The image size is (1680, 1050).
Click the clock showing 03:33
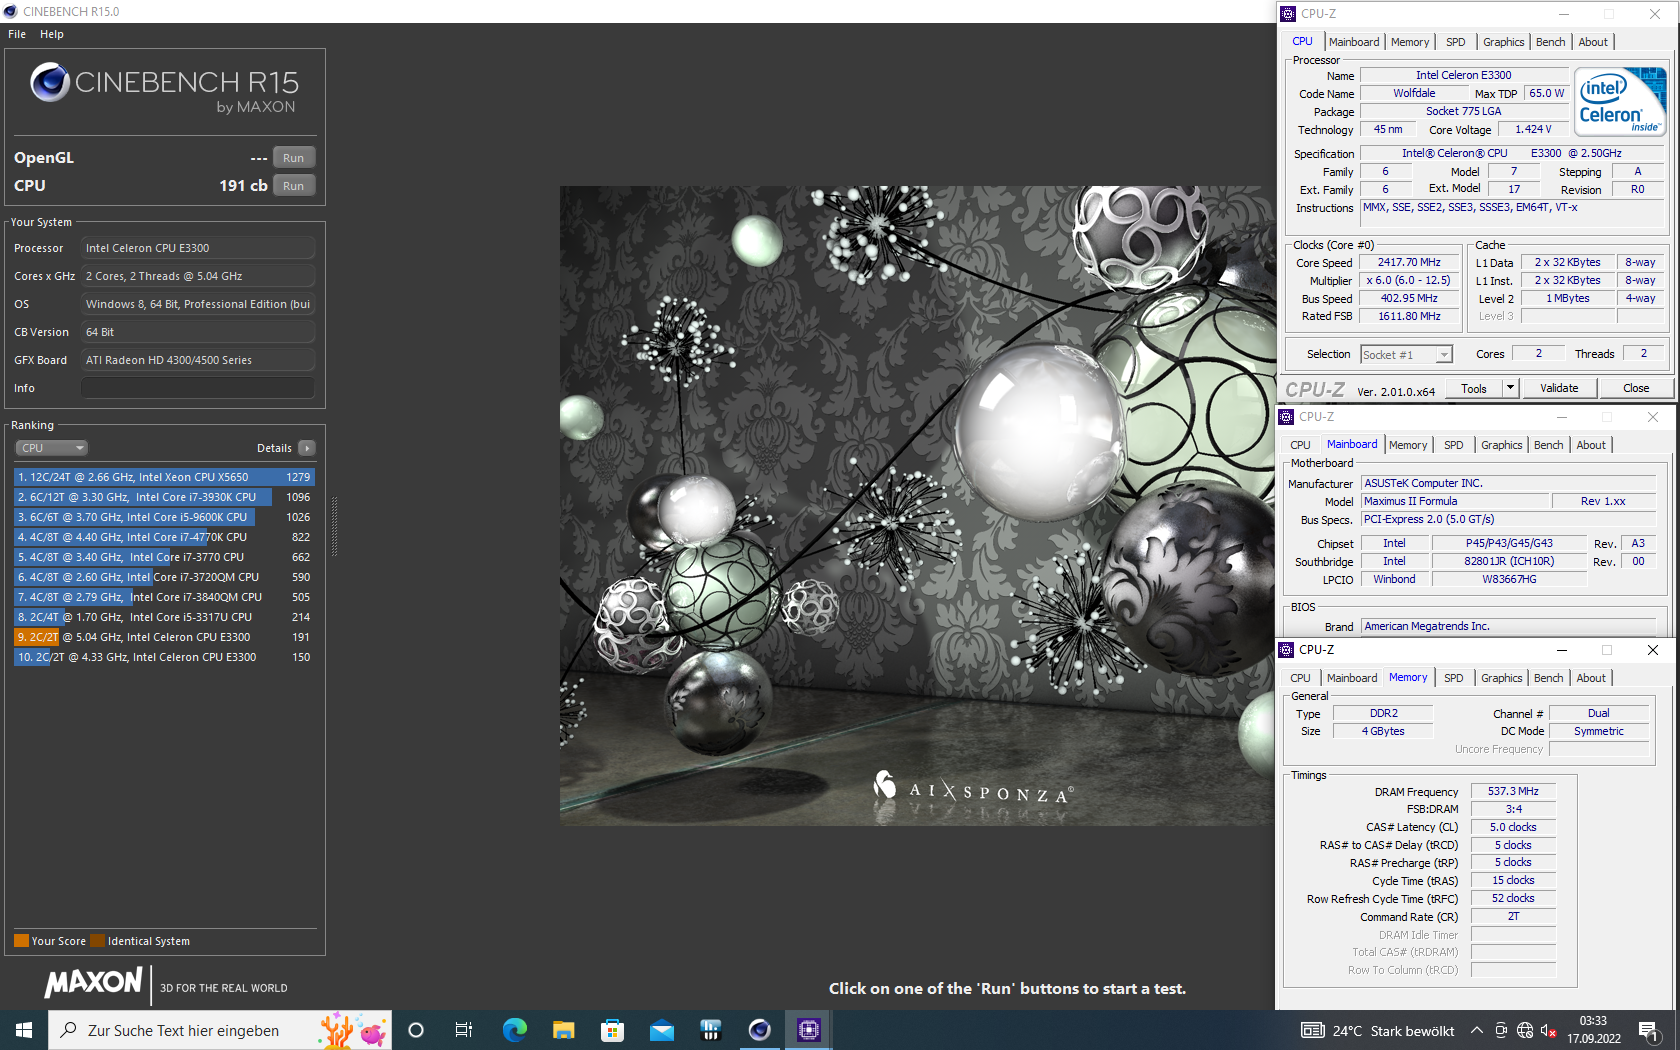coord(1593,1021)
